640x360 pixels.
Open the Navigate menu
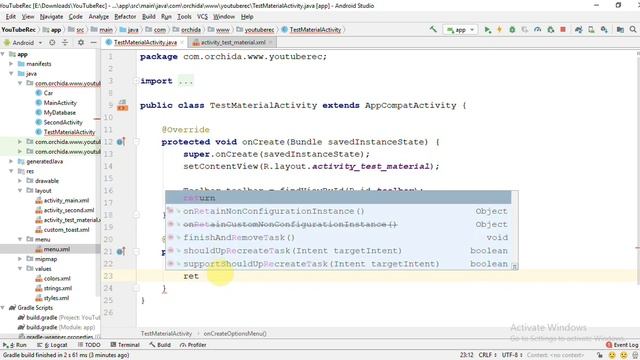[x=51, y=17]
